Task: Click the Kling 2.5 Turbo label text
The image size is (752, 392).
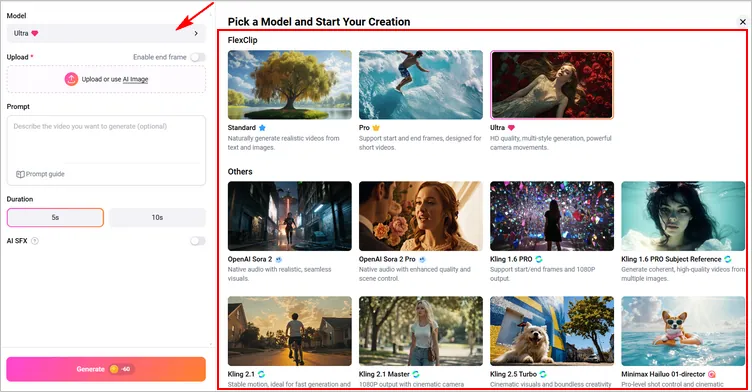Action: coord(513,374)
